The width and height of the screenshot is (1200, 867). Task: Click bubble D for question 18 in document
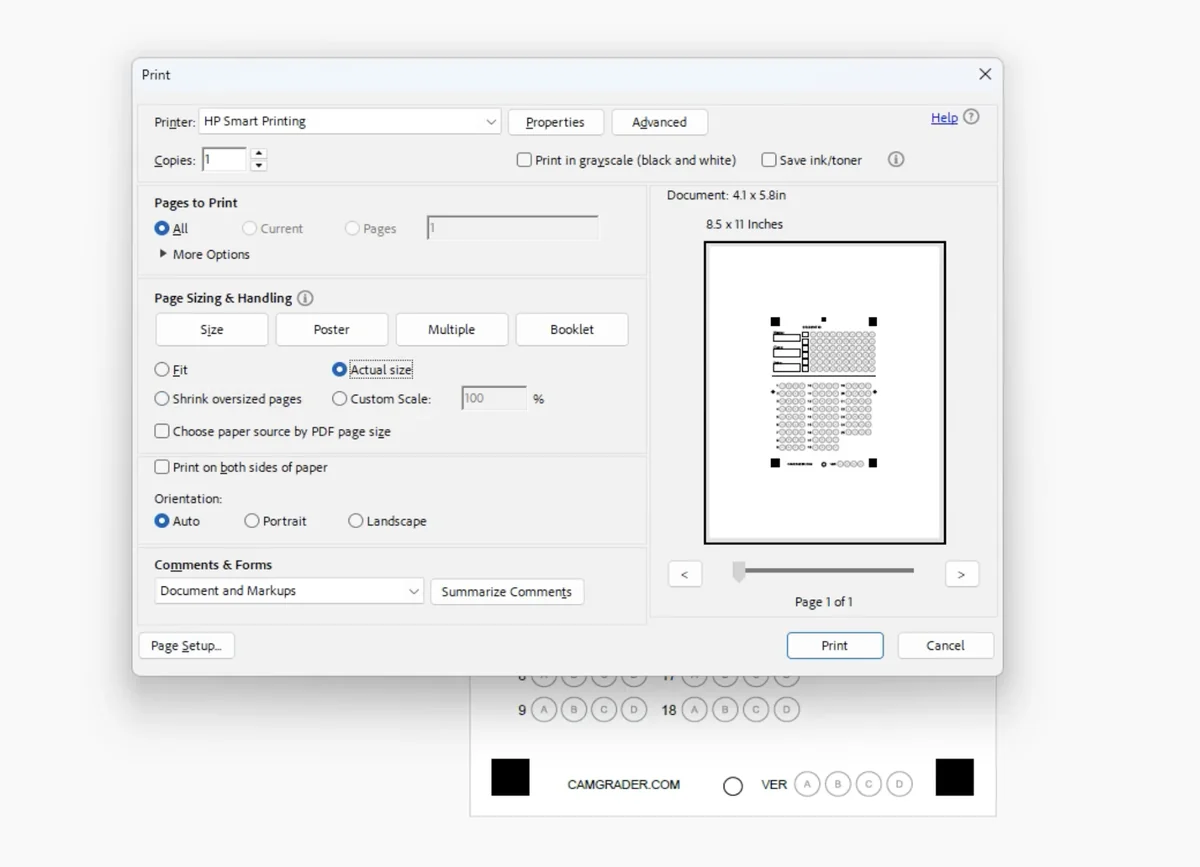[x=787, y=710]
